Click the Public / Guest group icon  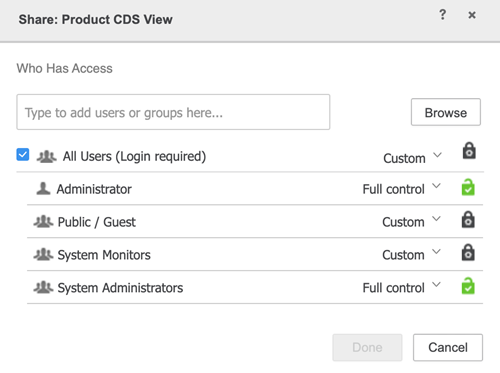click(x=43, y=222)
